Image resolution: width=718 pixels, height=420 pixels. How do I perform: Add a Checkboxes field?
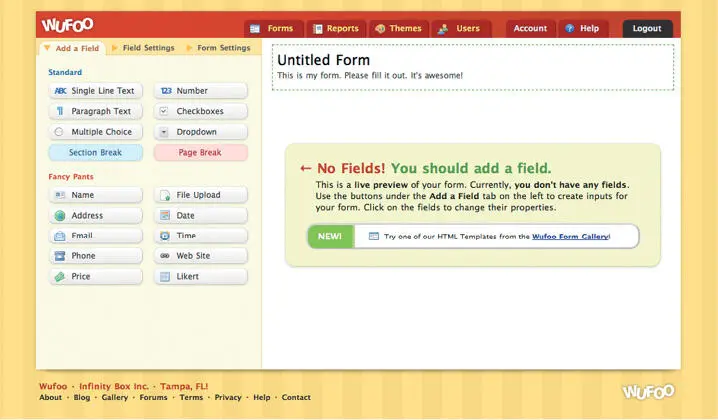tap(201, 111)
